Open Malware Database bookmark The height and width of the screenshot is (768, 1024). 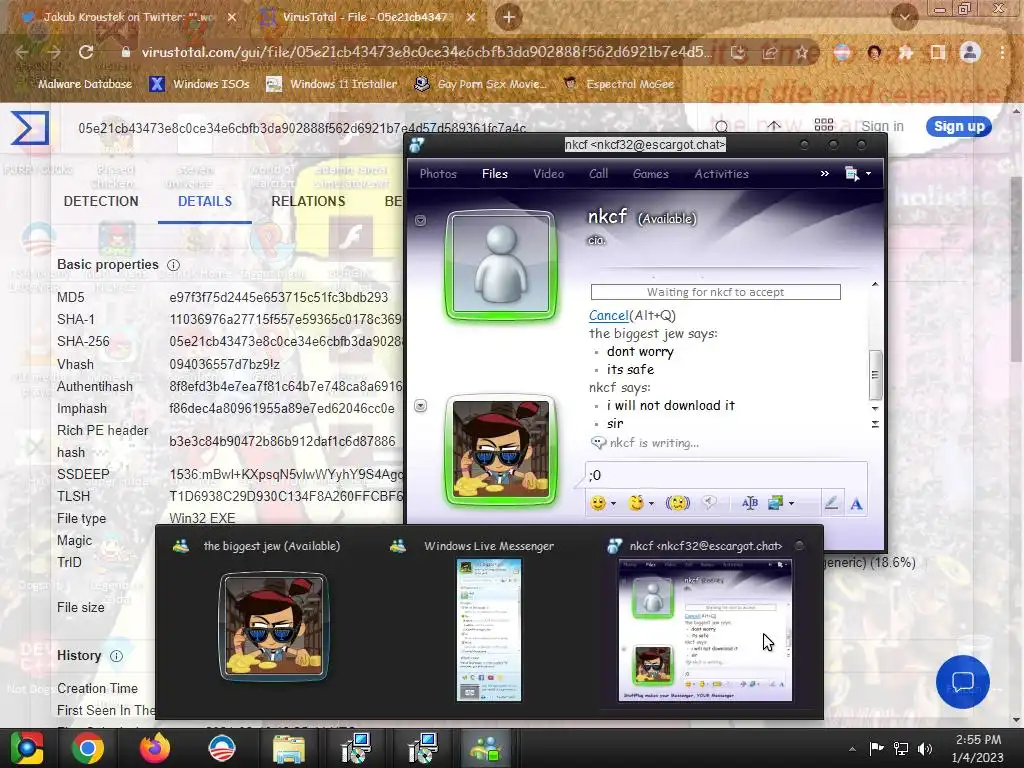(x=85, y=84)
